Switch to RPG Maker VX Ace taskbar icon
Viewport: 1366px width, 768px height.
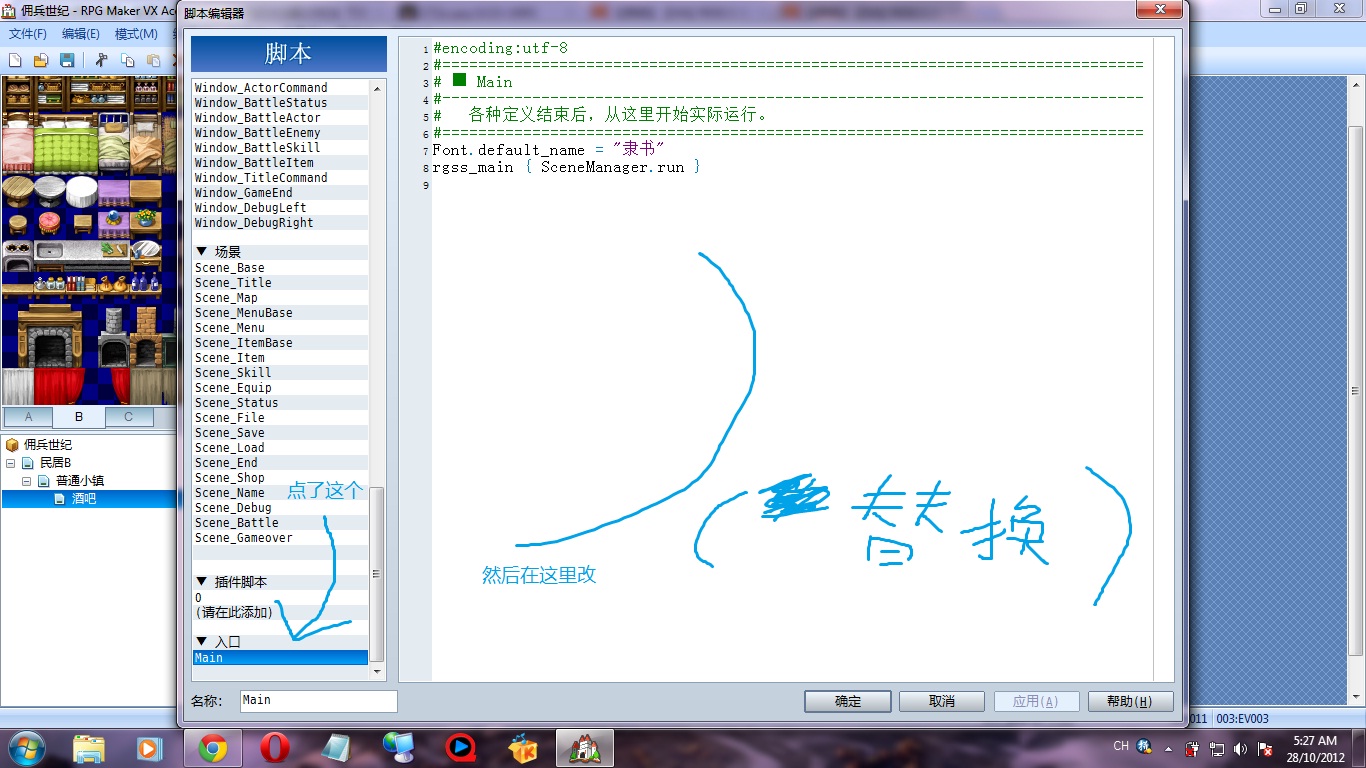(584, 748)
